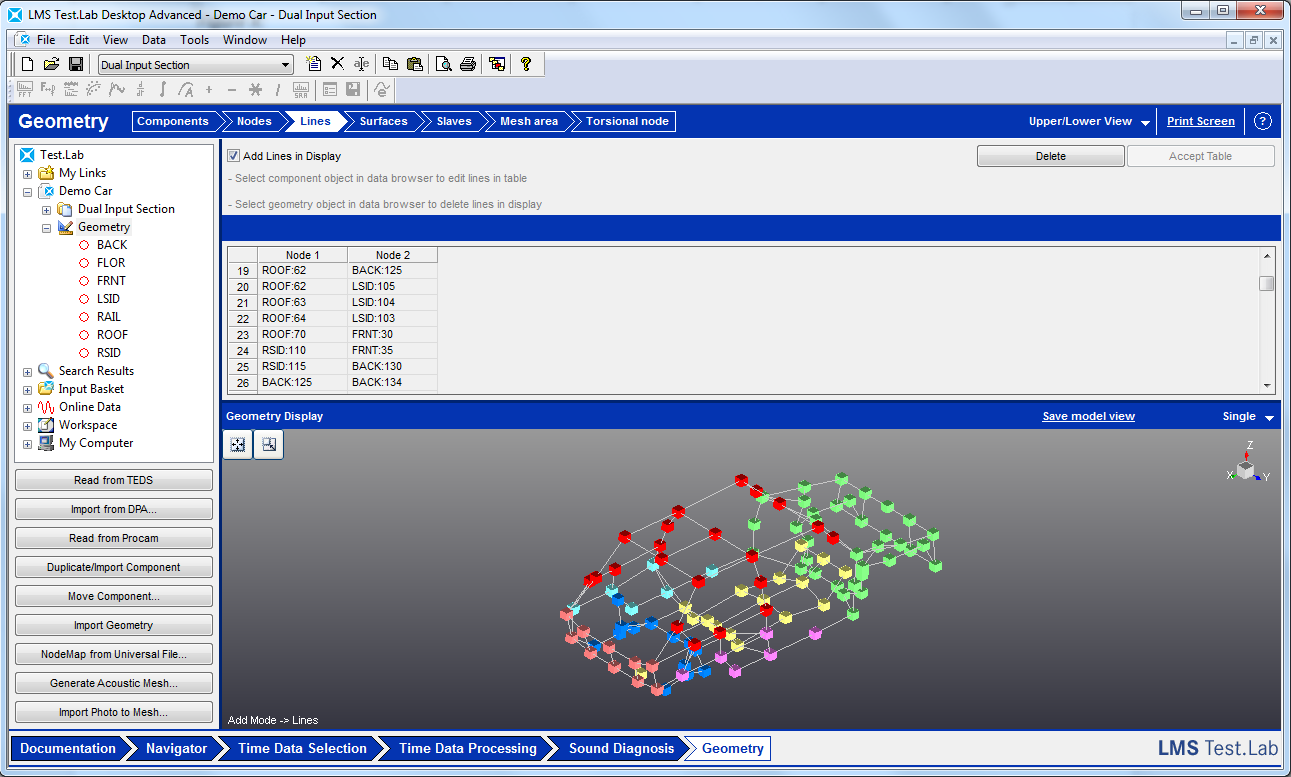This screenshot has height=777, width=1291.
Task: Click the A-weighting curve toolbar icon
Action: [x=186, y=90]
